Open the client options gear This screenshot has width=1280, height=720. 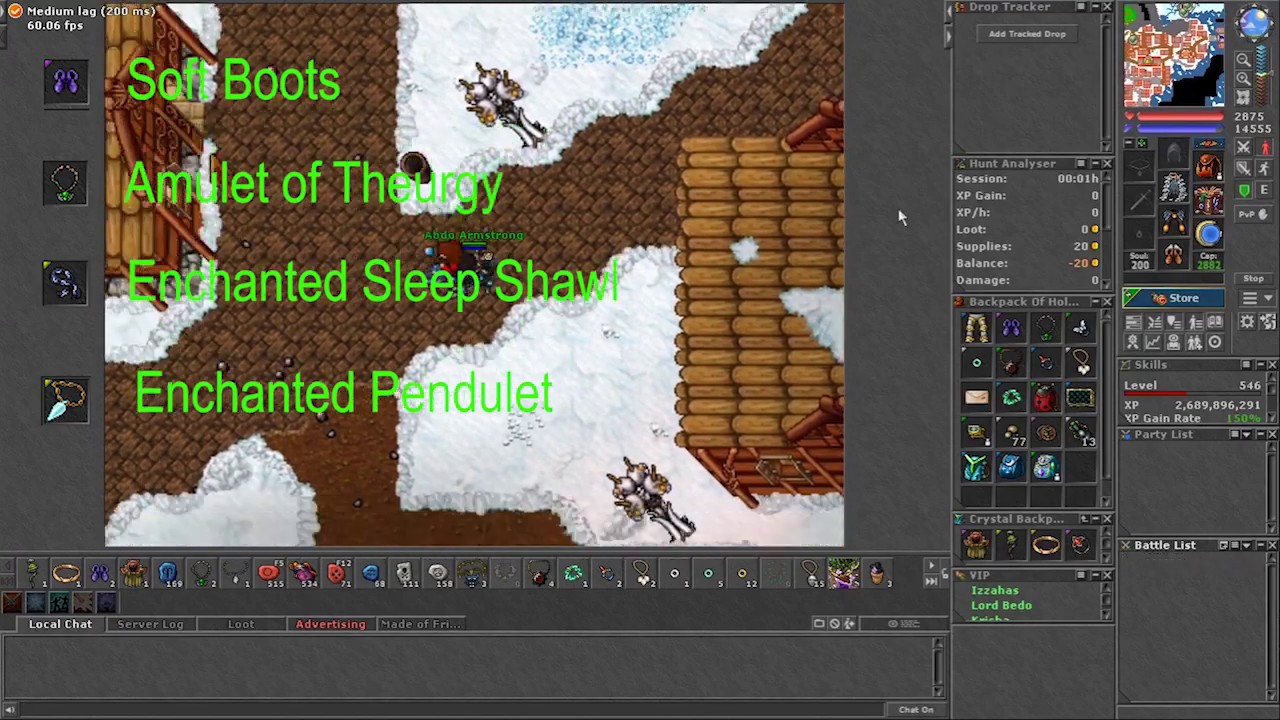click(1246, 321)
